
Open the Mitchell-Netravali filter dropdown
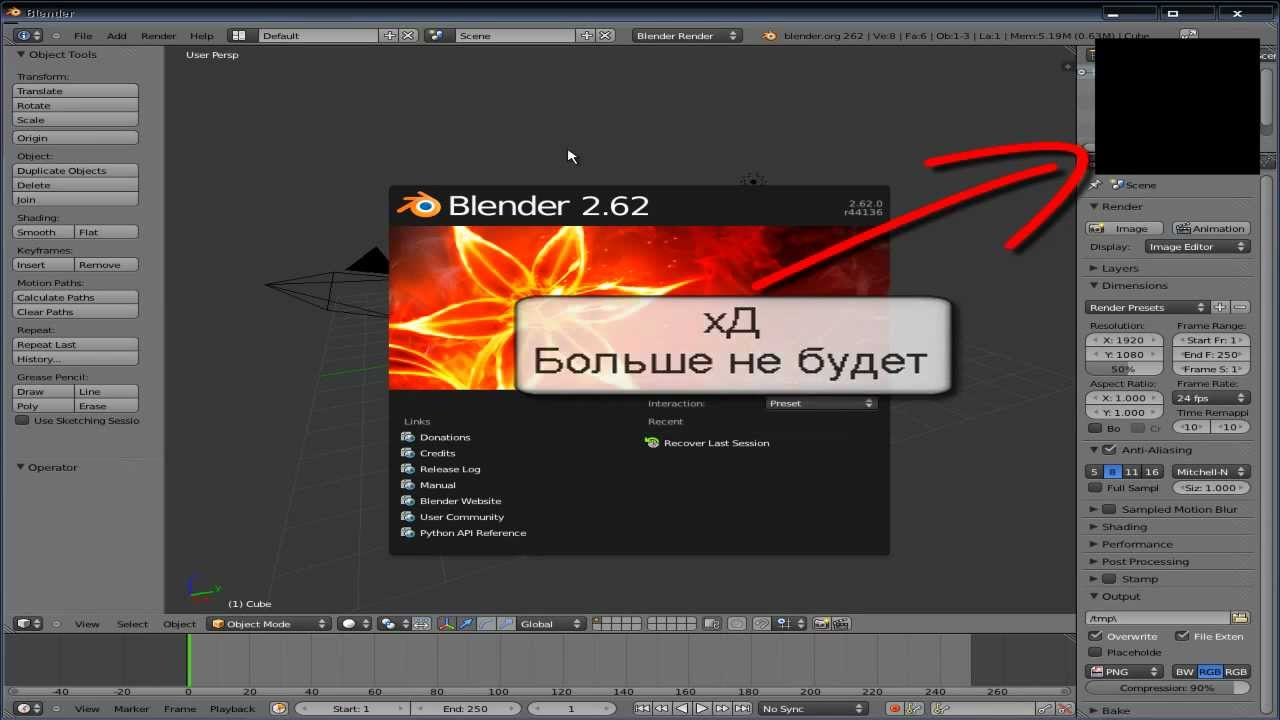pyautogui.click(x=1211, y=472)
